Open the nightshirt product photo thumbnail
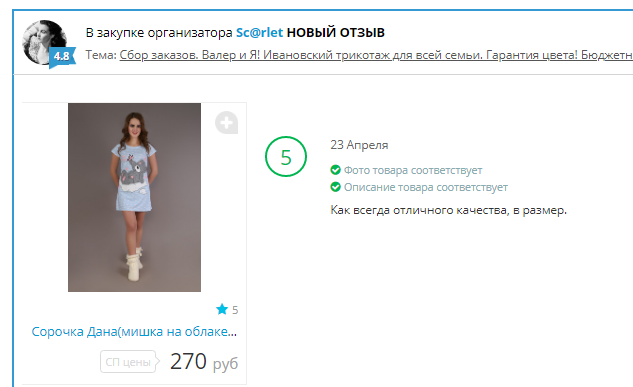 (x=134, y=197)
